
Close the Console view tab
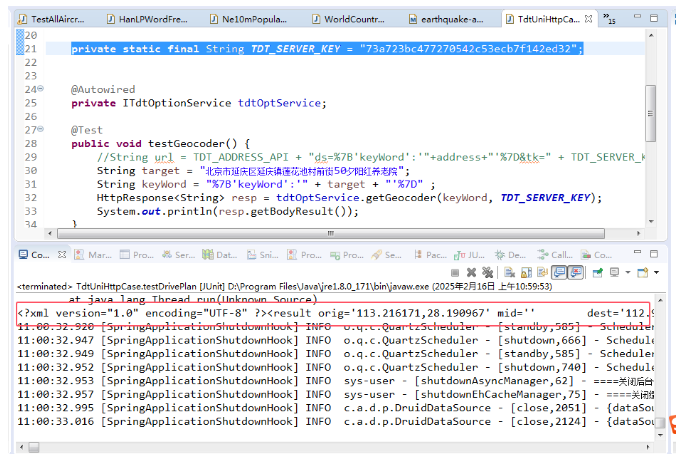click(x=62, y=254)
